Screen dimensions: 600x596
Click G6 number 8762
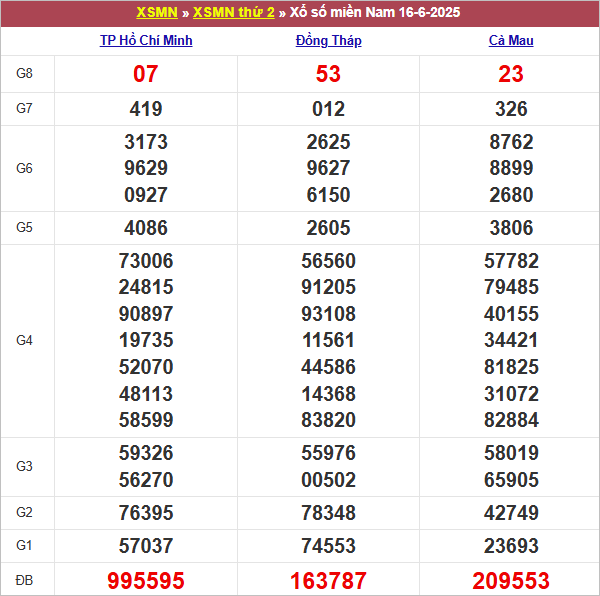[511, 142]
